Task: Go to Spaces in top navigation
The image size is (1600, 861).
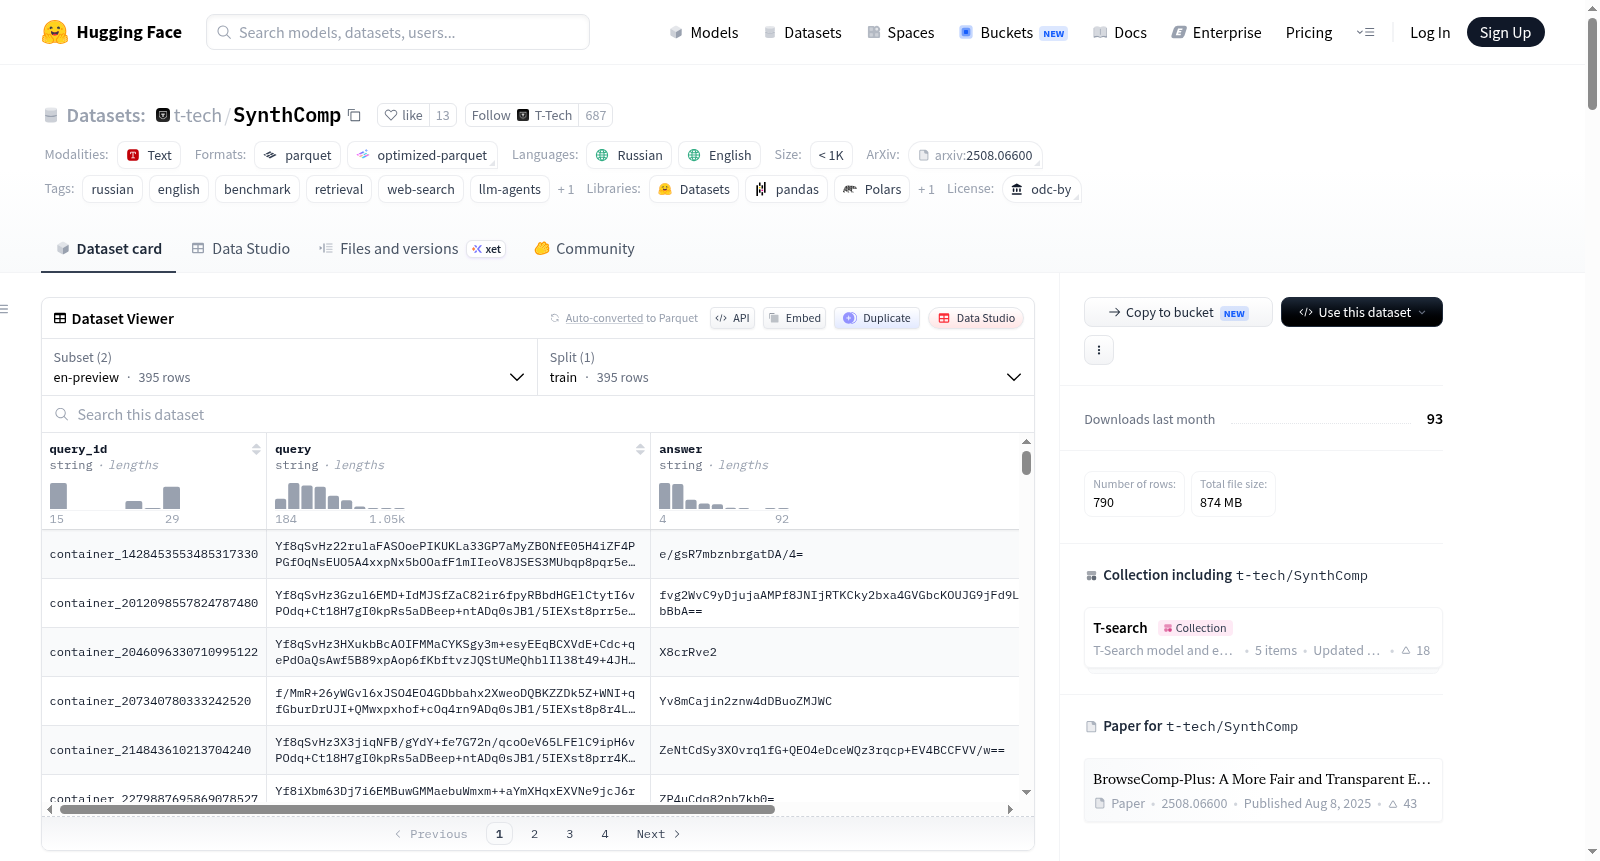Action: [x=901, y=32]
